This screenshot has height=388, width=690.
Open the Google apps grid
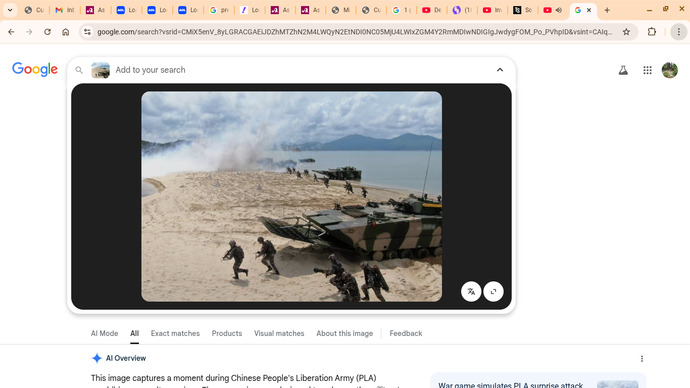[647, 70]
